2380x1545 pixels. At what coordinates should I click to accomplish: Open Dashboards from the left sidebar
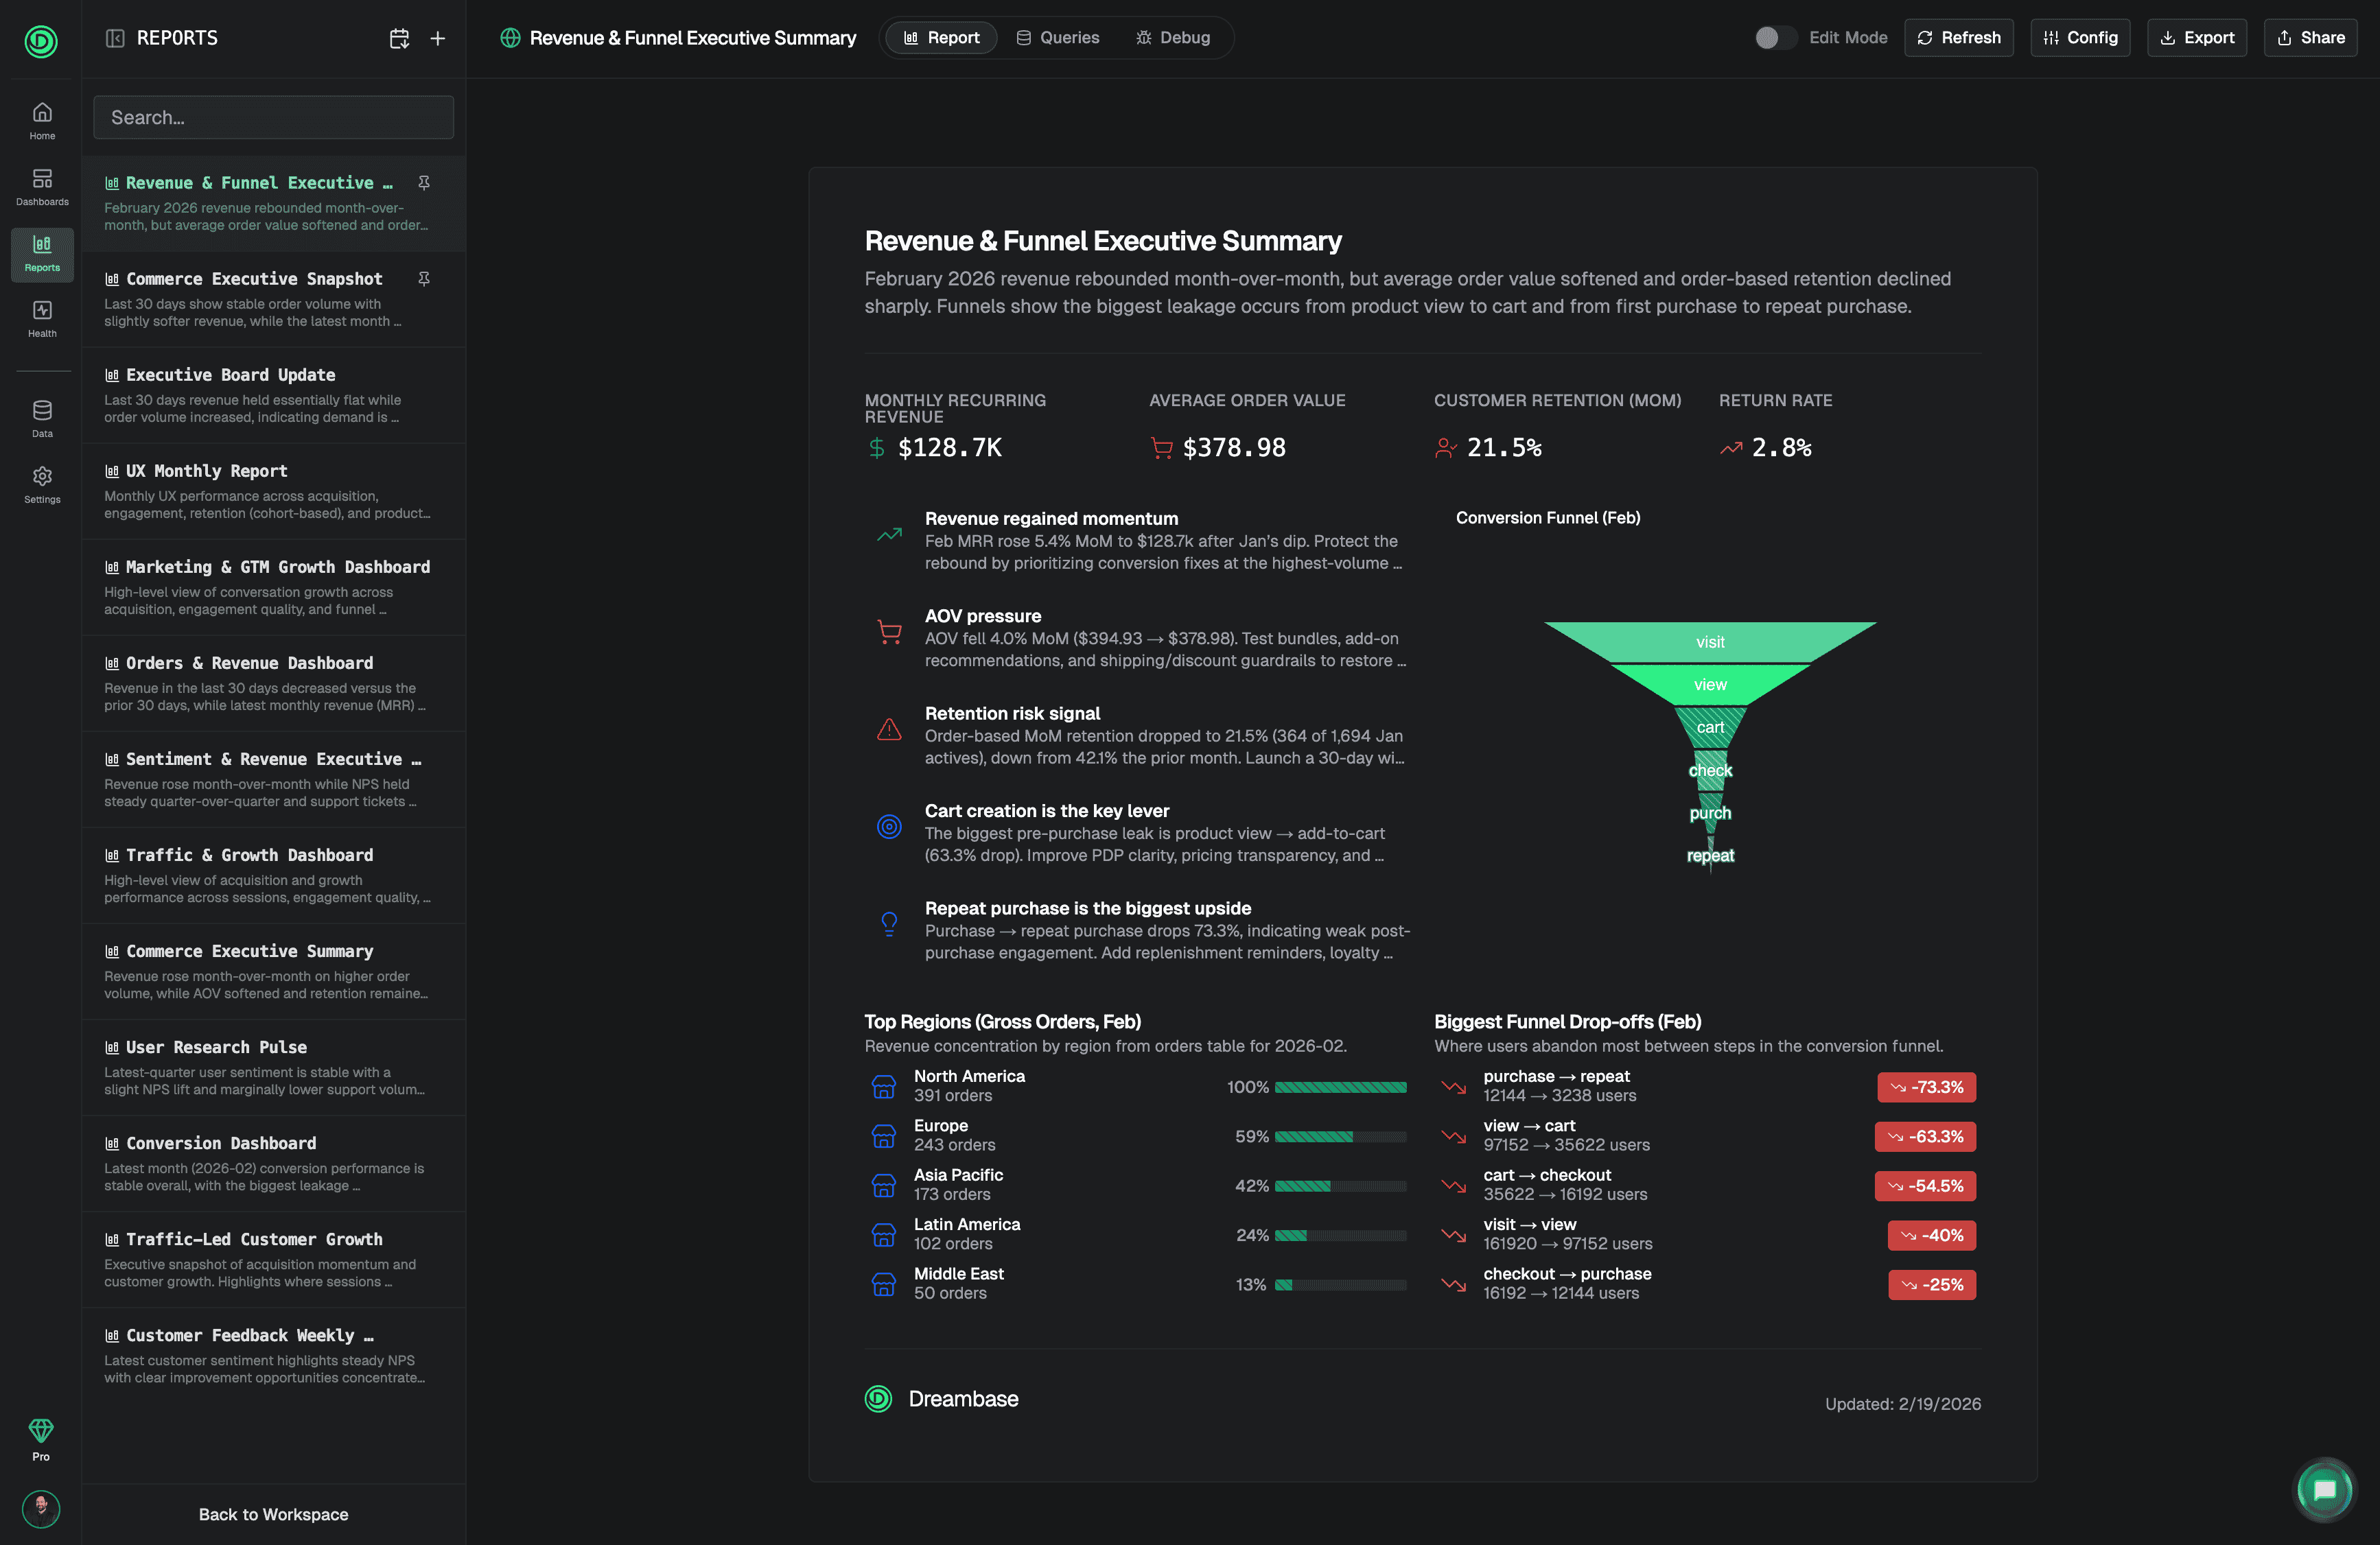pos(42,186)
